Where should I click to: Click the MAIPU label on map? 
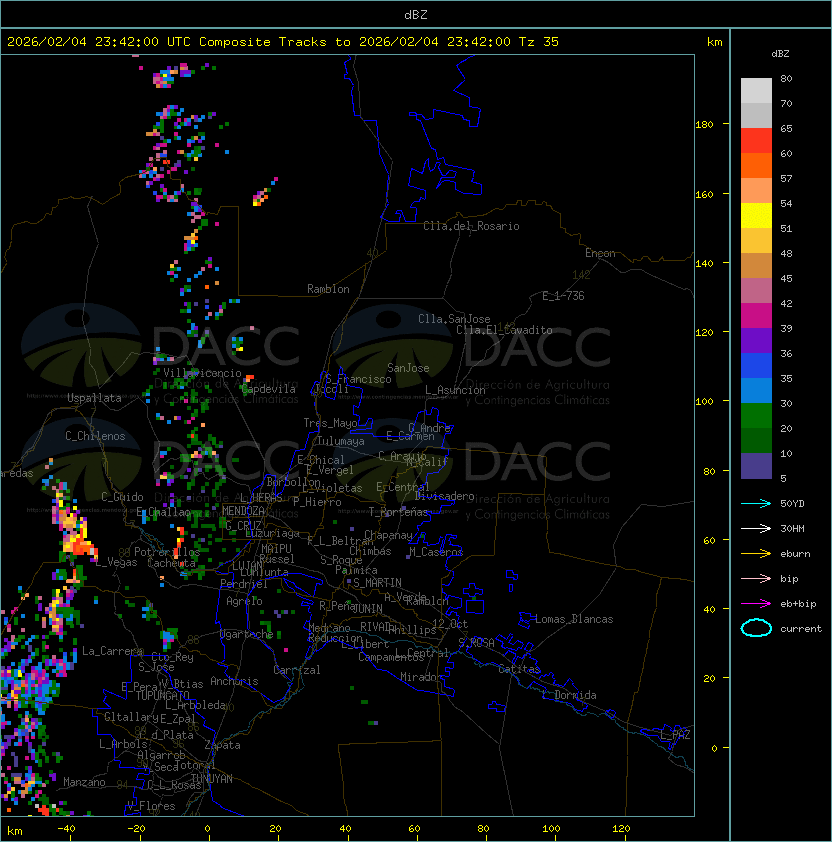coord(276,548)
